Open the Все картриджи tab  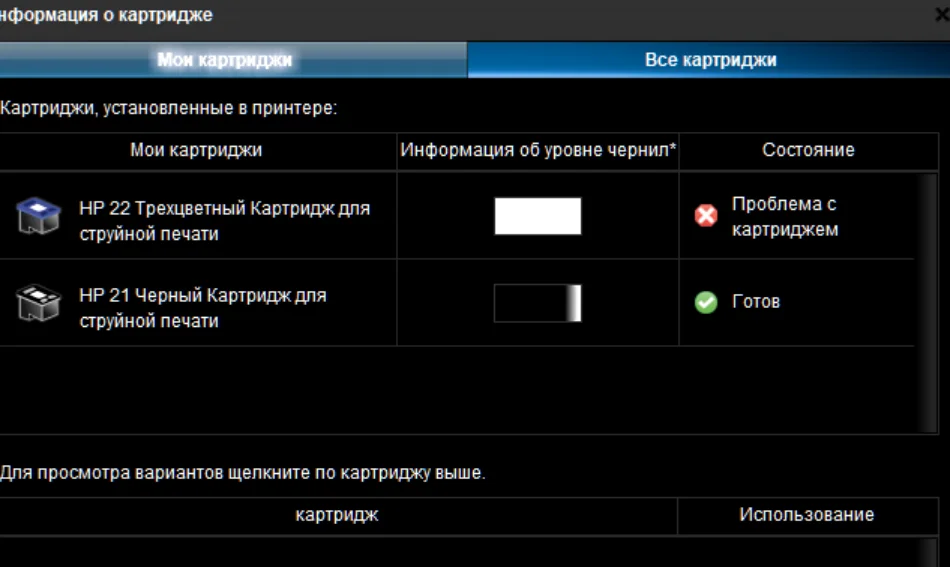click(x=709, y=60)
